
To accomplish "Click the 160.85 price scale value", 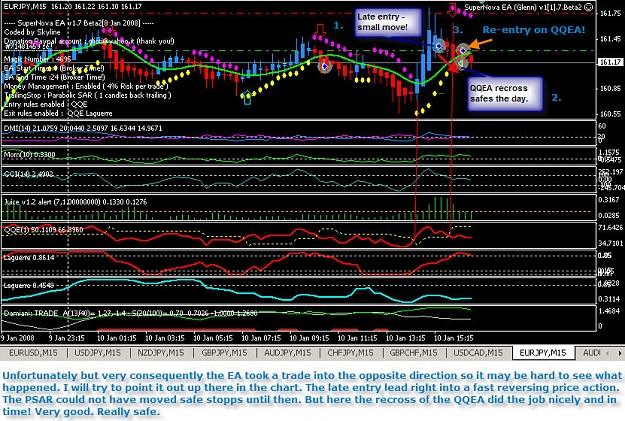I will (610, 89).
